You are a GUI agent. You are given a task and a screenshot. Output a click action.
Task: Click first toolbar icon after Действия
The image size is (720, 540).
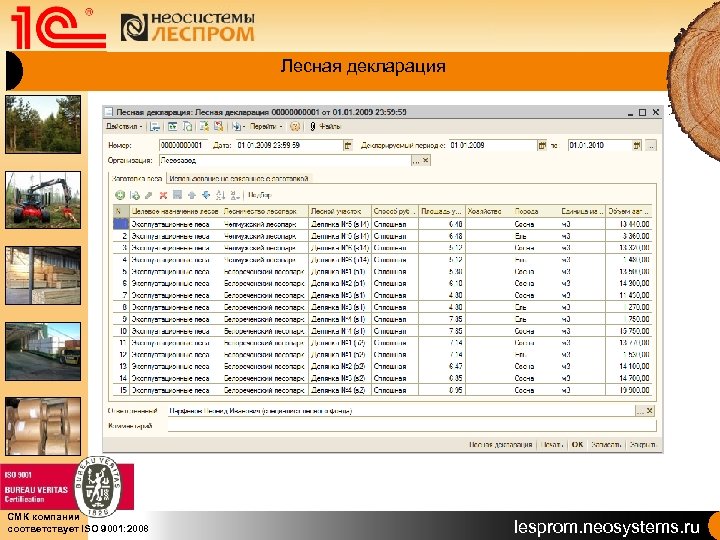[x=155, y=126]
